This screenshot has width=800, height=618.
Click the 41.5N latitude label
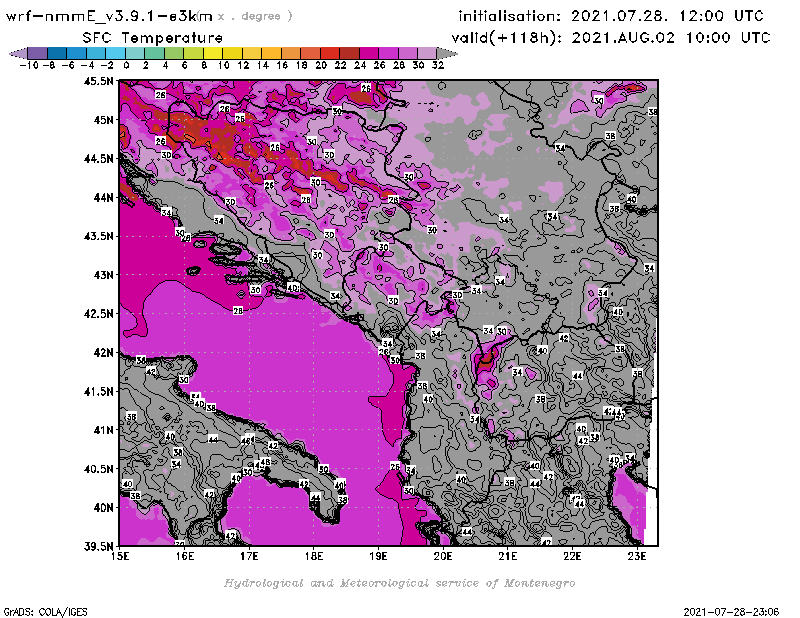(99, 391)
